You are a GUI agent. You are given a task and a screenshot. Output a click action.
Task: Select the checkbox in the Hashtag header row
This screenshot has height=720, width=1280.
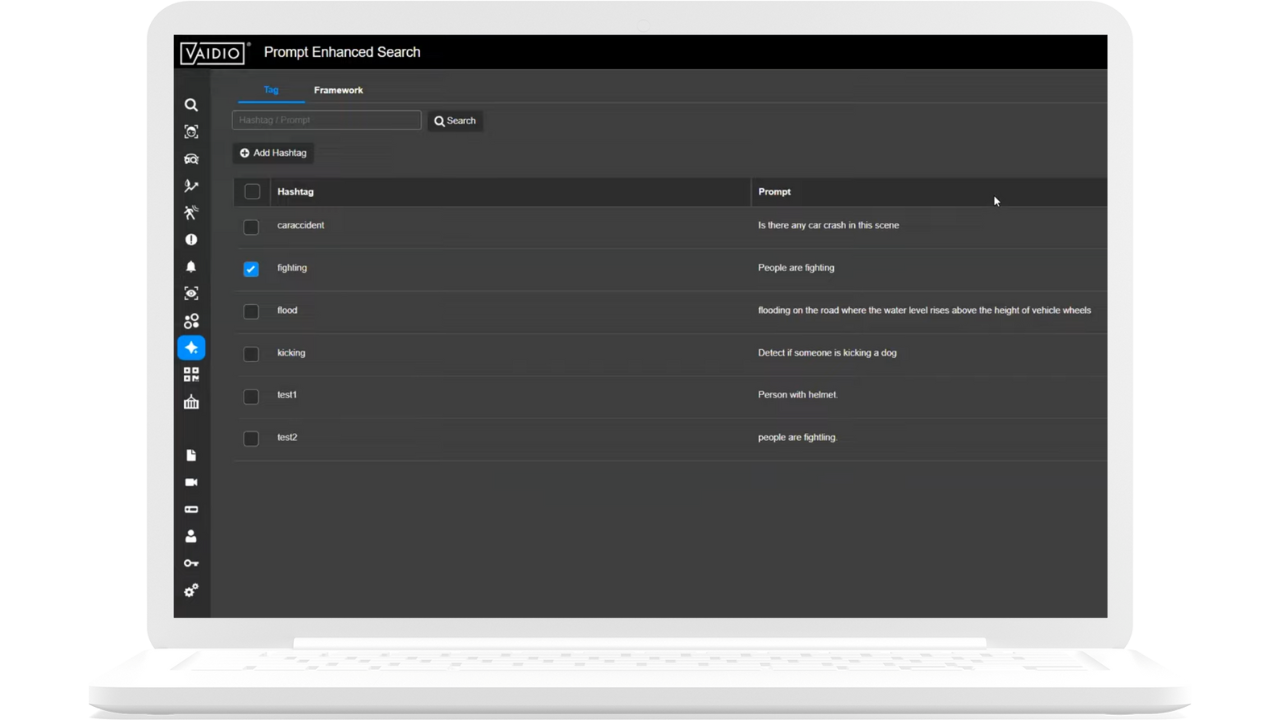click(x=252, y=191)
